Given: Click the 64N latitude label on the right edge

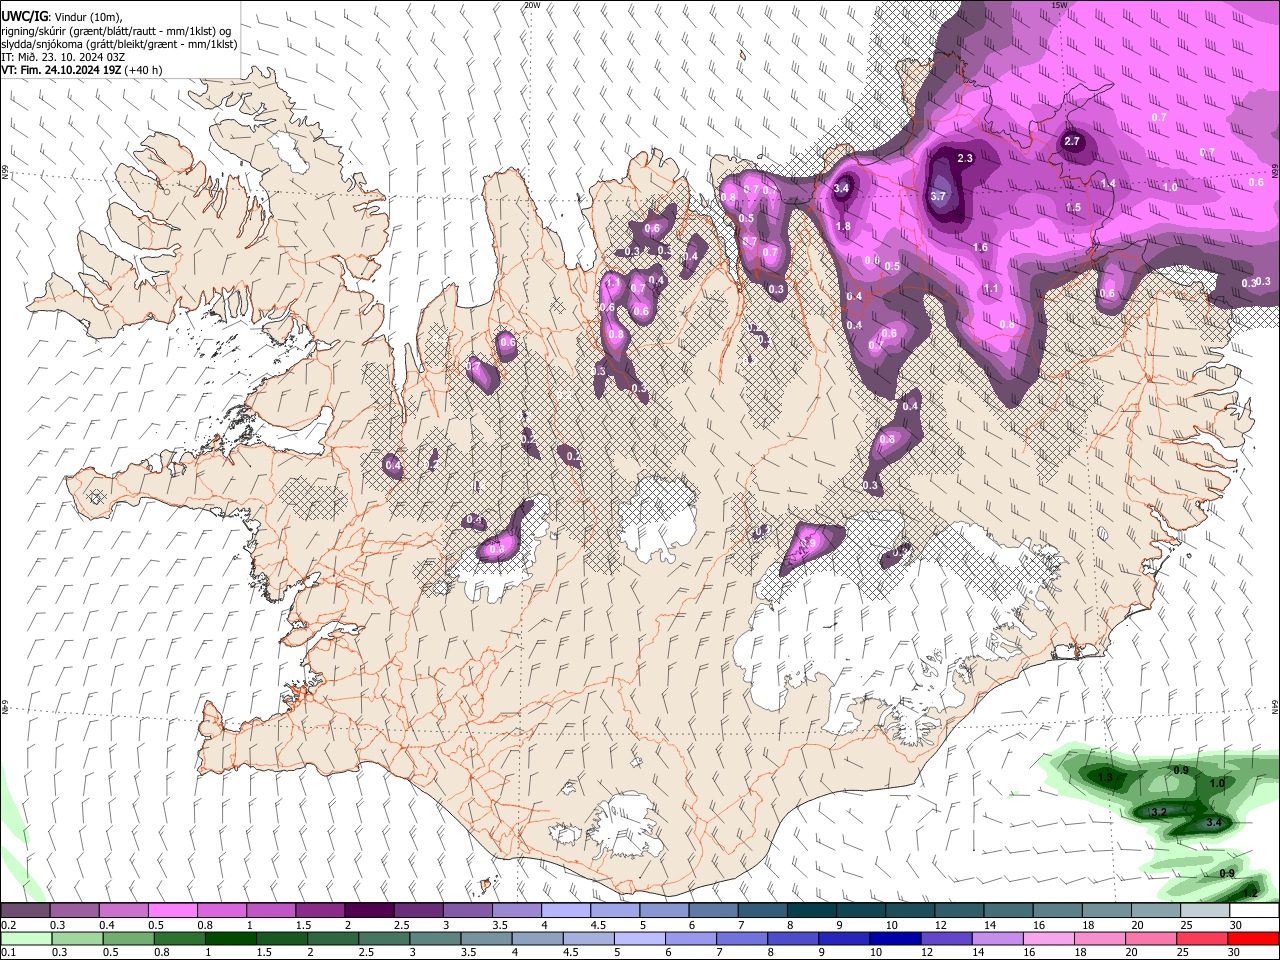Looking at the screenshot, I should 1275,706.
